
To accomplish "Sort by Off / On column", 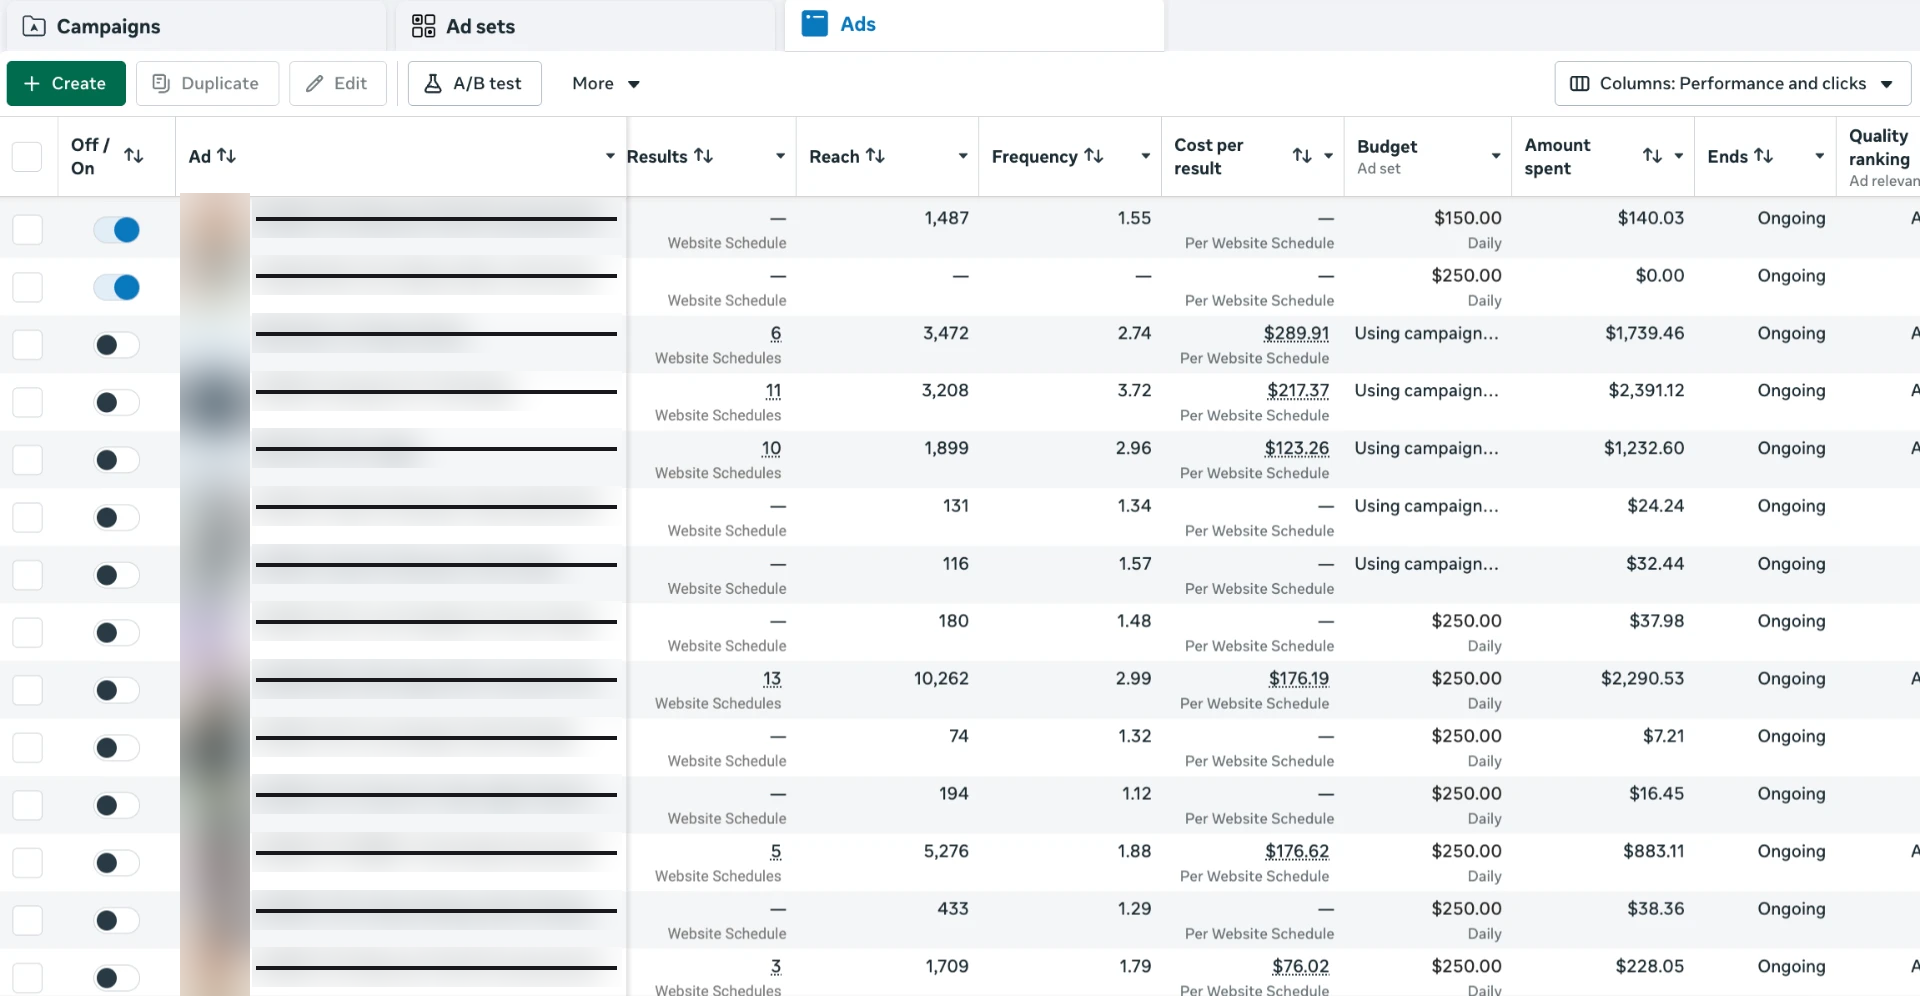I will coord(134,156).
